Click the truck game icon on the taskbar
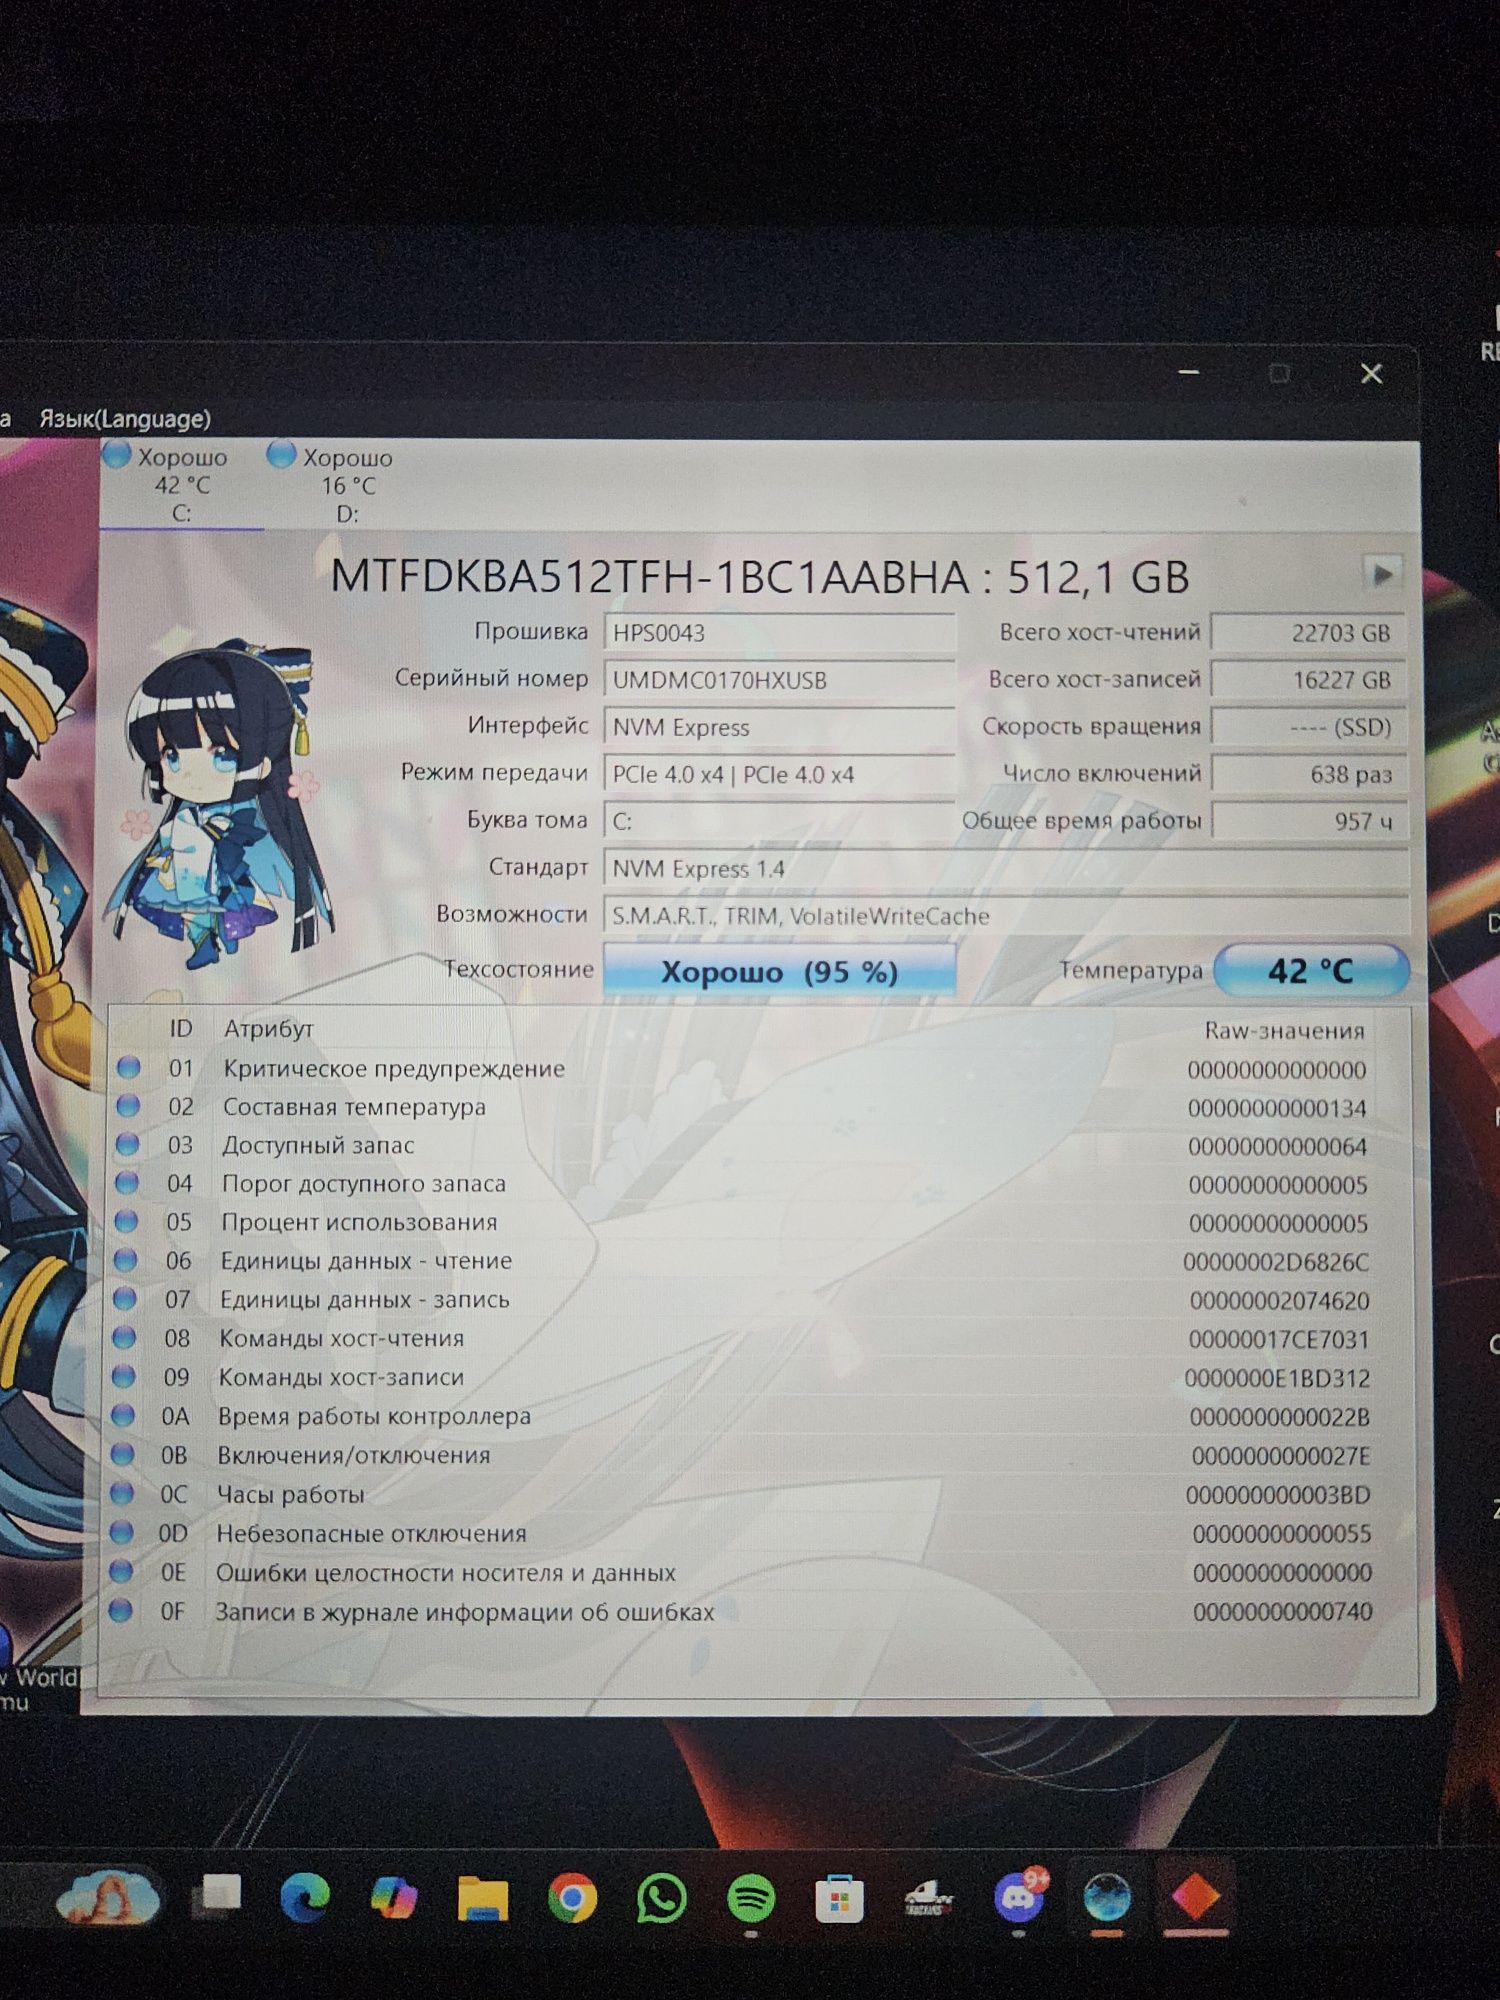 pos(929,1897)
